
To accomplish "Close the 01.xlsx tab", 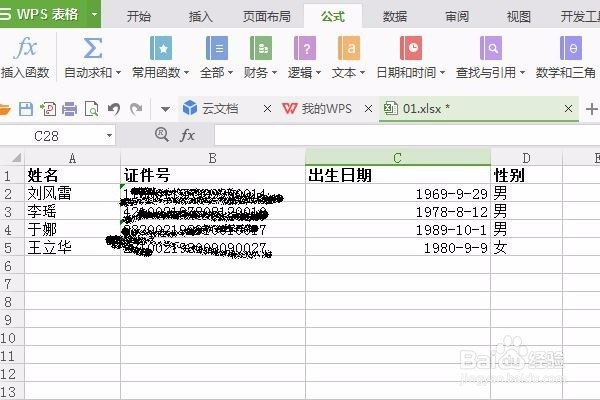I will click(569, 109).
